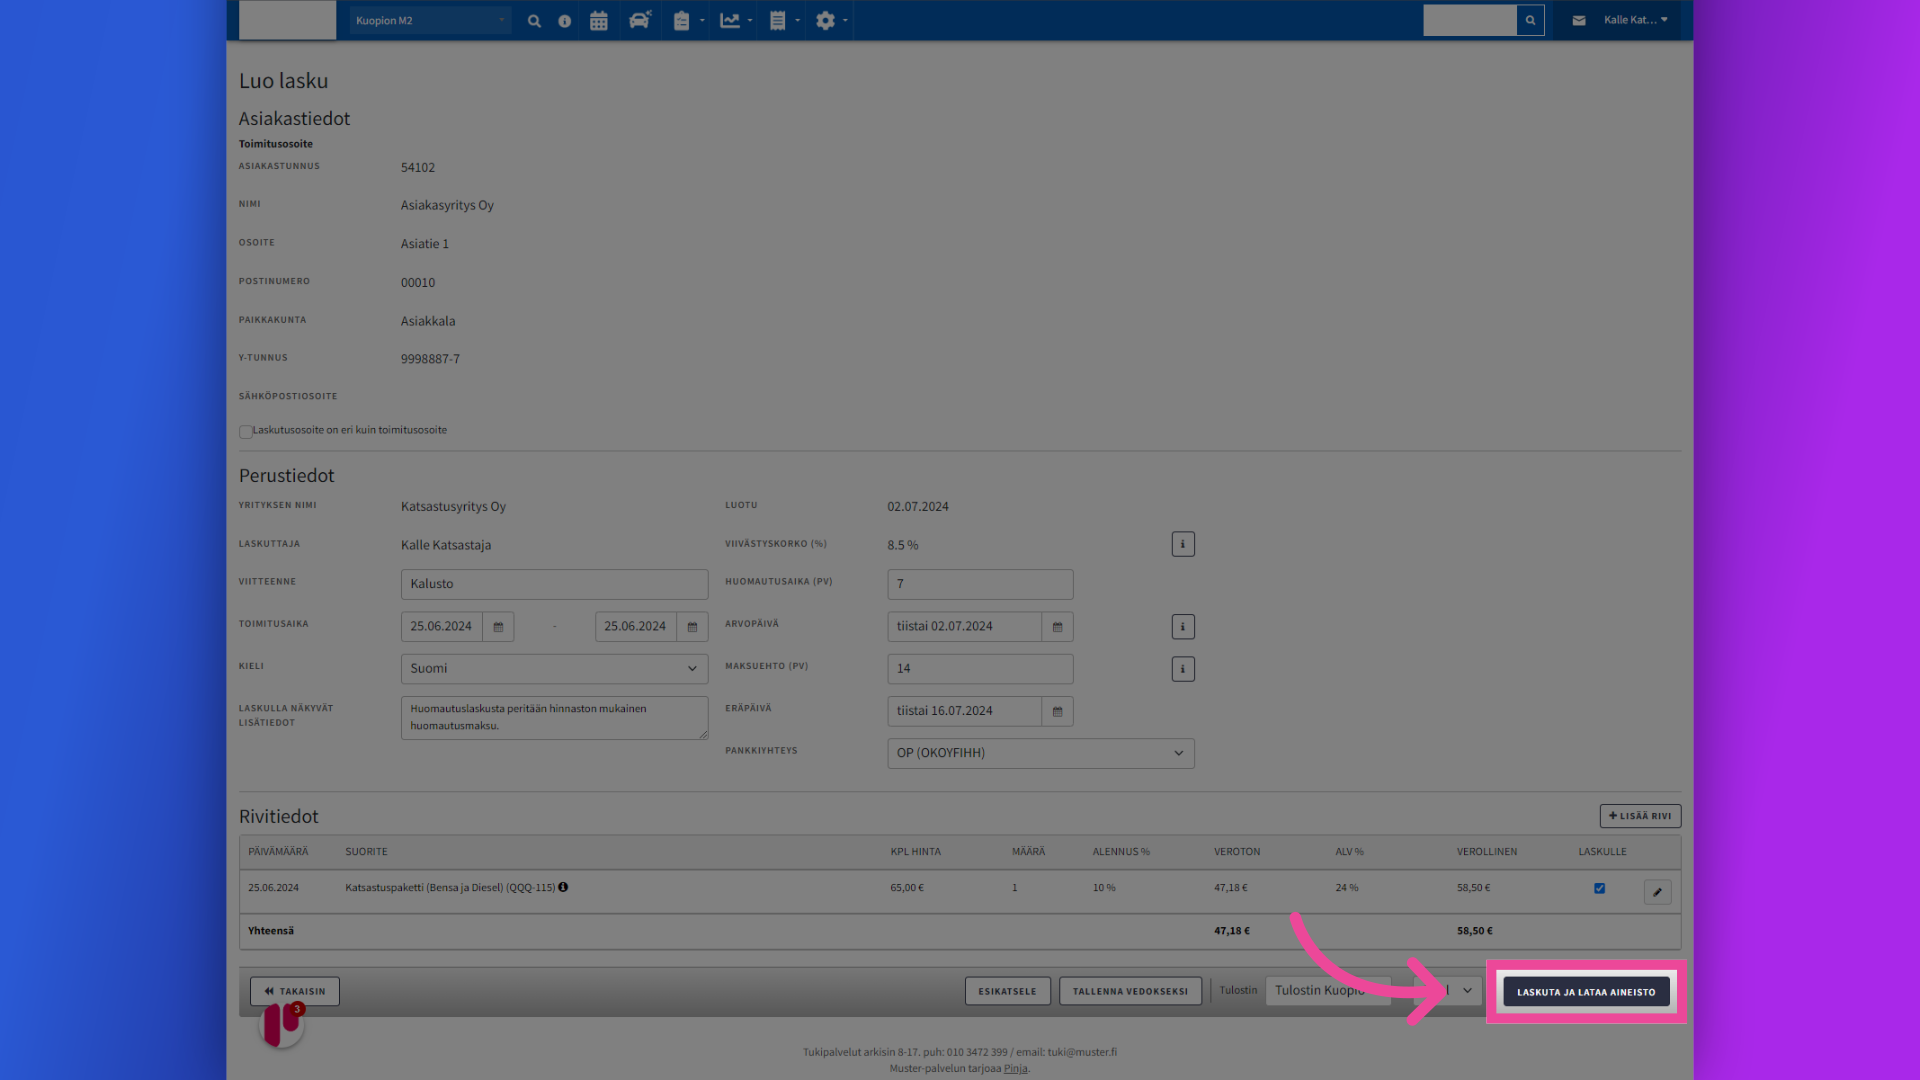Open the chat widget with notification badge
The image size is (1920, 1080).
click(x=282, y=1024)
